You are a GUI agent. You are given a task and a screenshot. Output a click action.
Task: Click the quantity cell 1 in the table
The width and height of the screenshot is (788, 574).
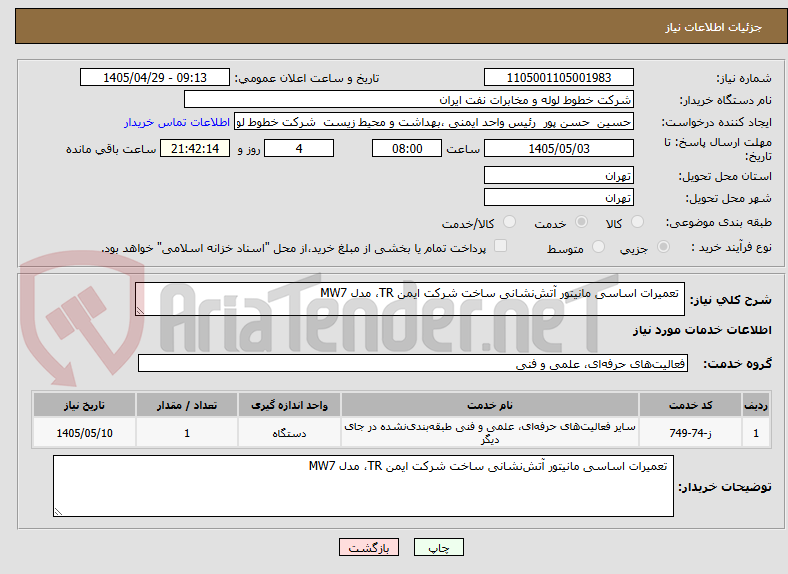(x=187, y=433)
